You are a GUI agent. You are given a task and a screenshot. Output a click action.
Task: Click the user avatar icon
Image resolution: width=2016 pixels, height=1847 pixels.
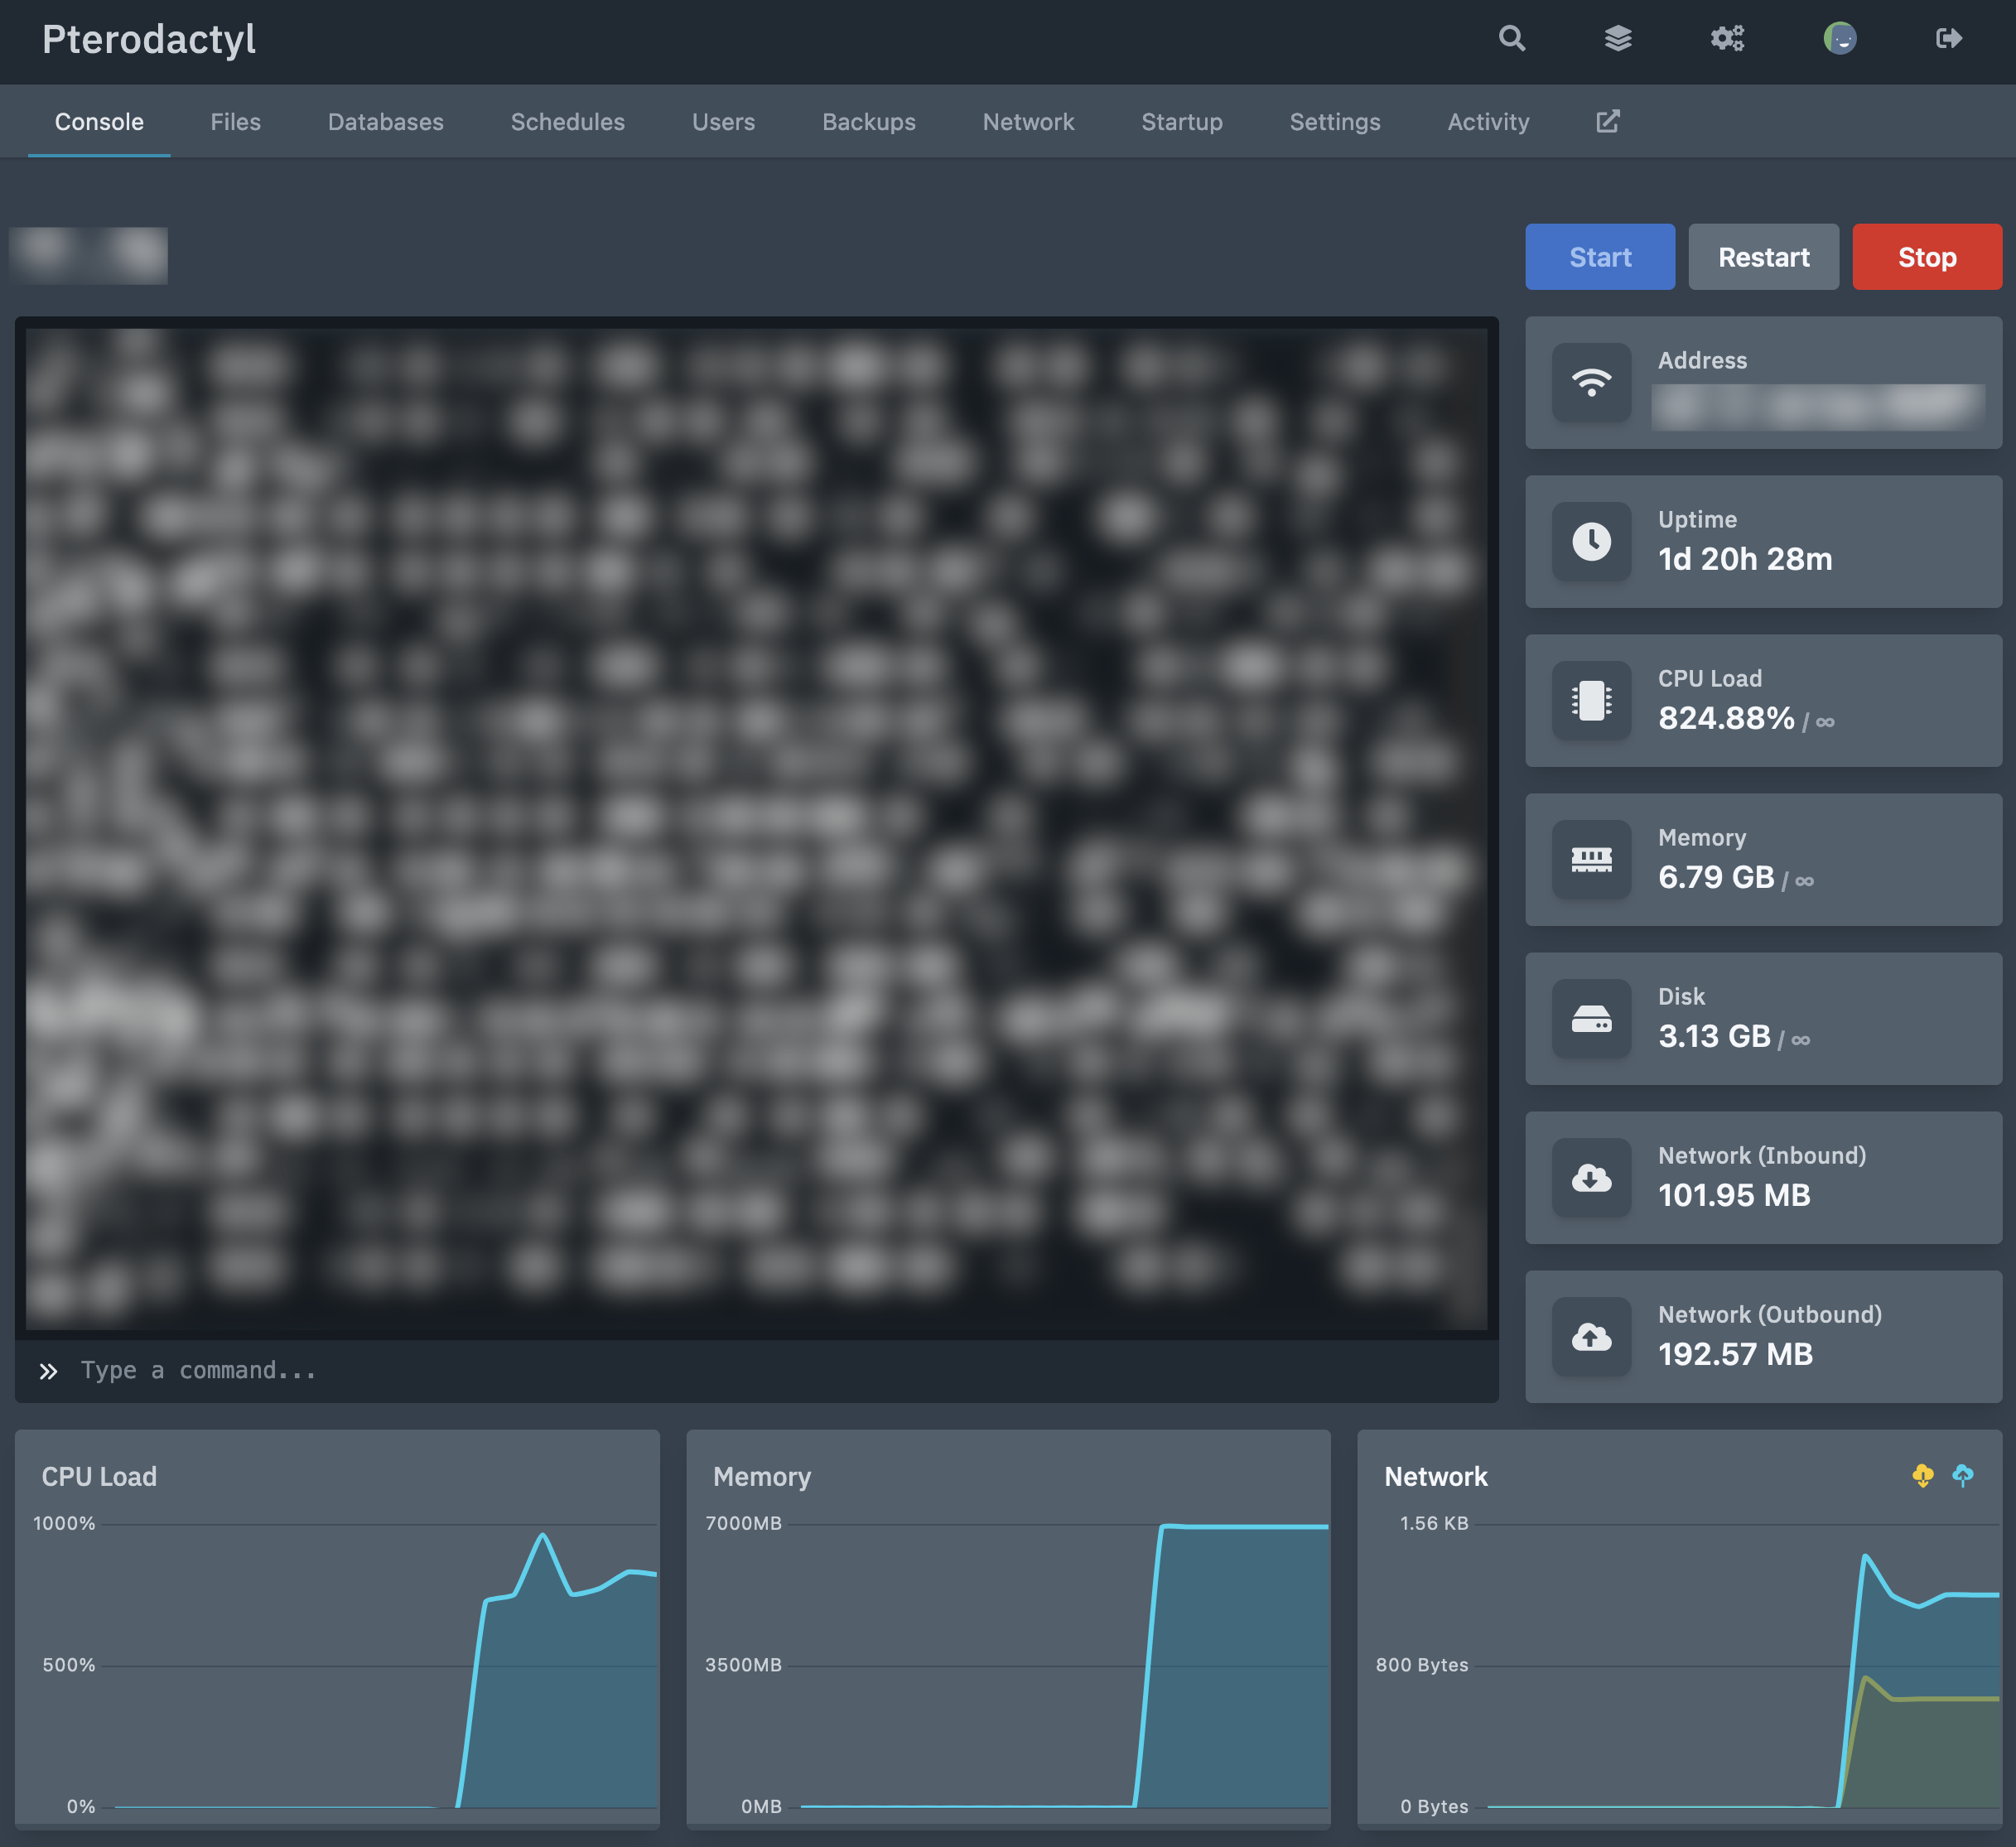[1840, 39]
